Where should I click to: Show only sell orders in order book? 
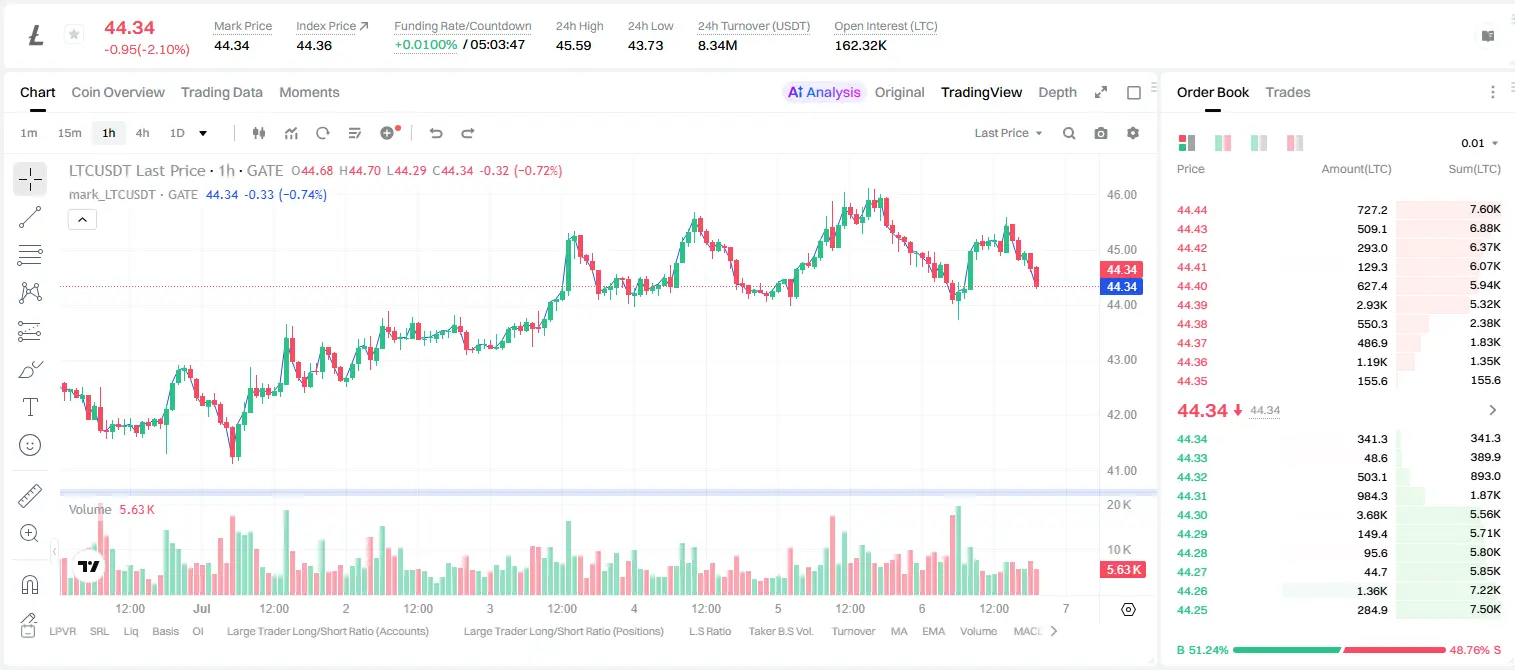tap(1295, 143)
